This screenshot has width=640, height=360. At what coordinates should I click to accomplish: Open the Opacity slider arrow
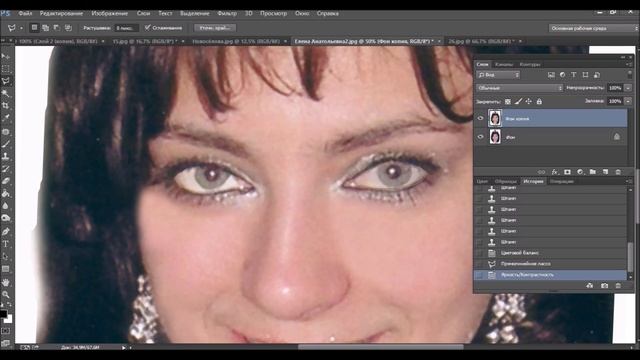(628, 88)
